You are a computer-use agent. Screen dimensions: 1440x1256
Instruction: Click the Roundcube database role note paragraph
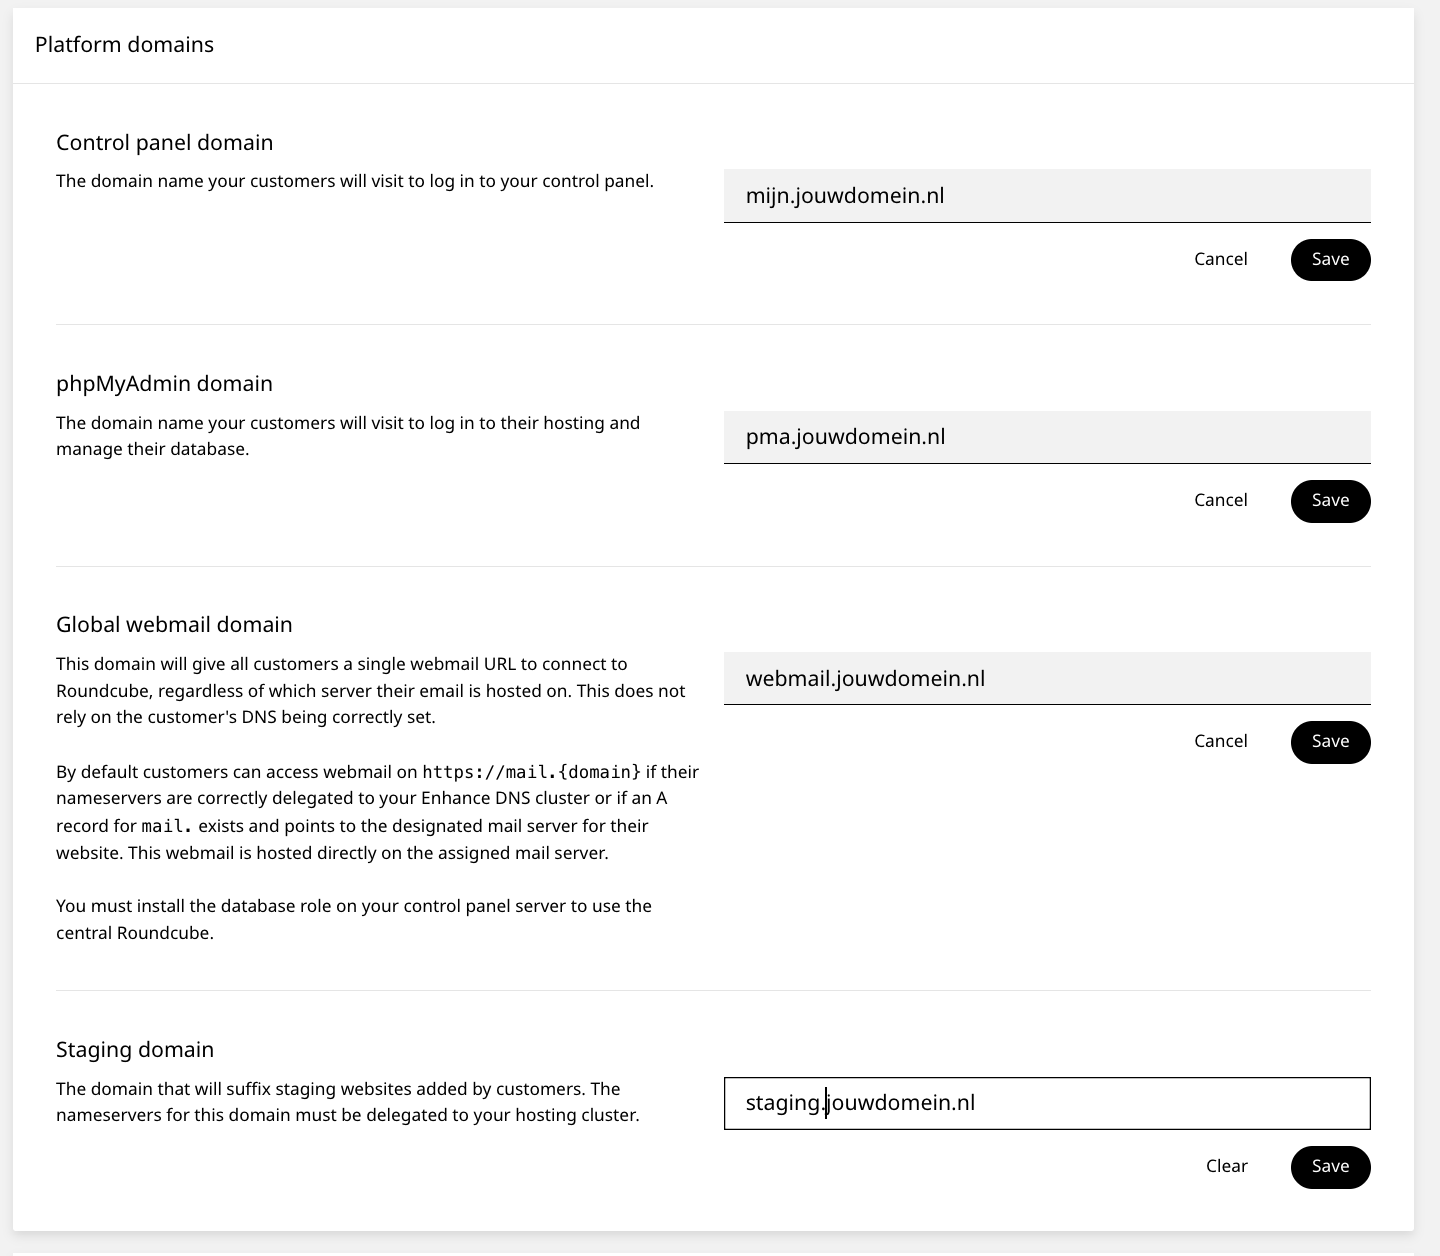point(353,920)
